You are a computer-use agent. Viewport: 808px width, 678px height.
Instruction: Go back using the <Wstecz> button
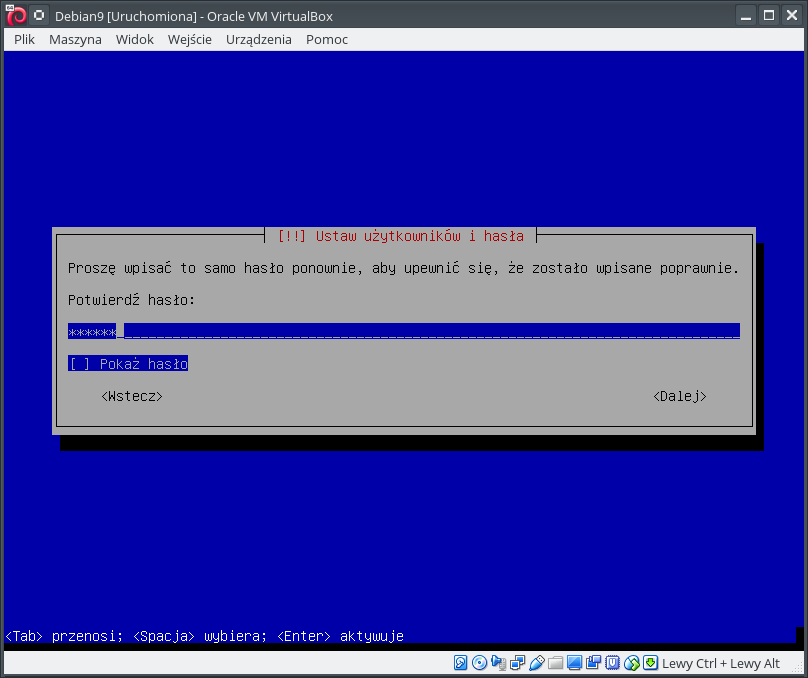(x=132, y=397)
